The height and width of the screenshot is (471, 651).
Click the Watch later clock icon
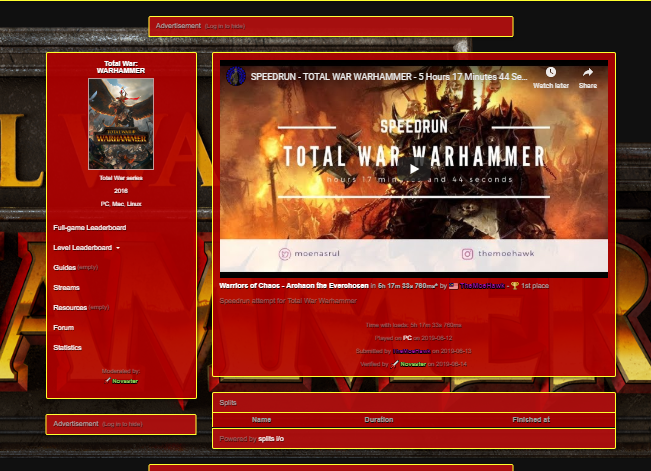click(551, 72)
